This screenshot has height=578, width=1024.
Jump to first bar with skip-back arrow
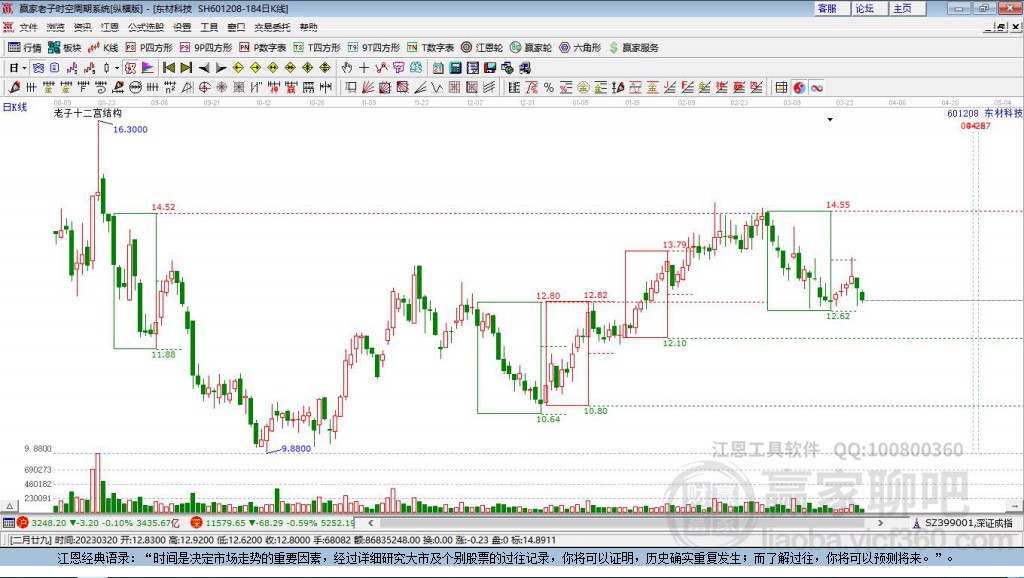[168, 67]
